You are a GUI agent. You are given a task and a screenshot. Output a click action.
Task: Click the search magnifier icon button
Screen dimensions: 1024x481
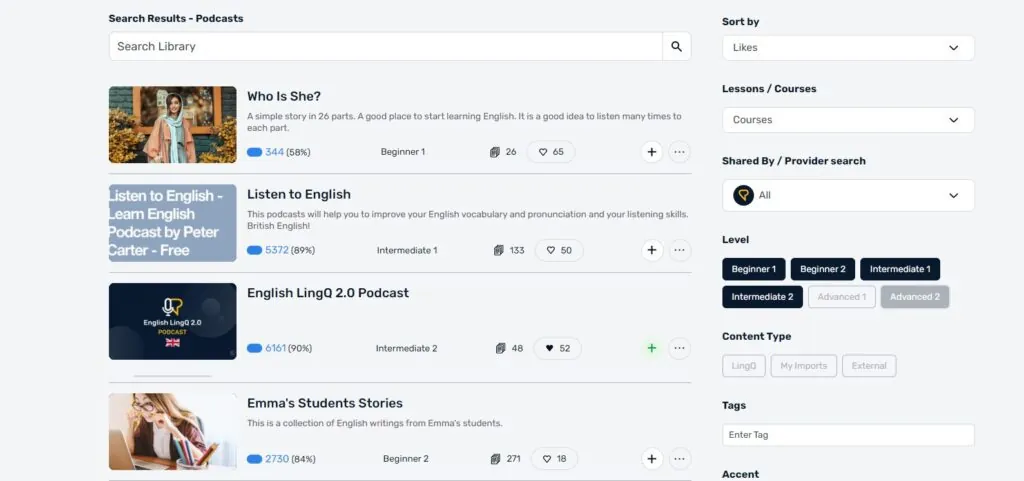676,46
